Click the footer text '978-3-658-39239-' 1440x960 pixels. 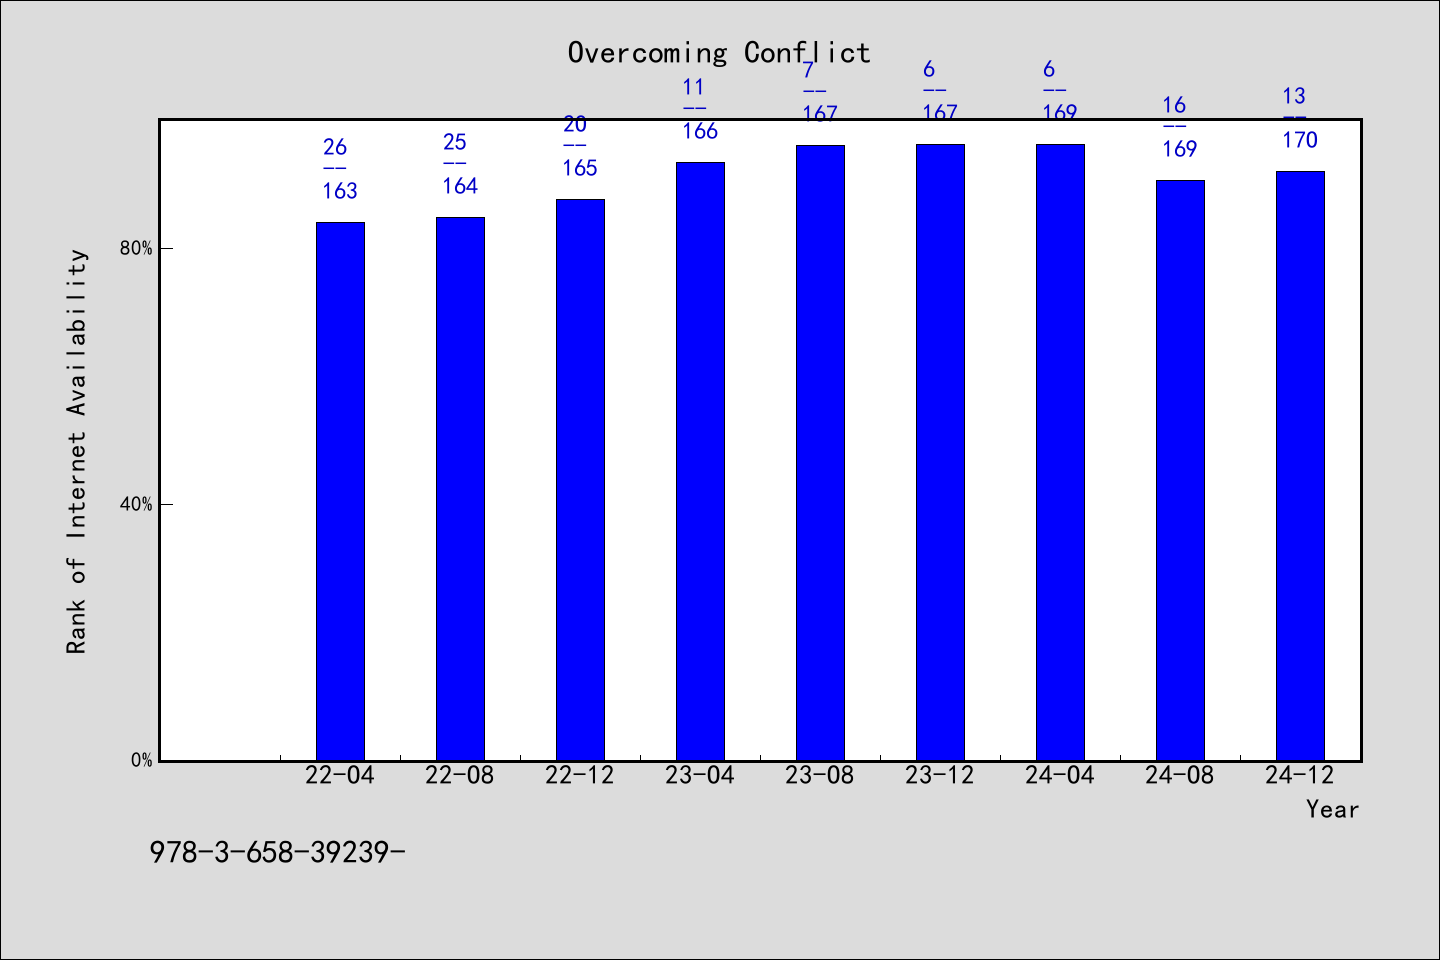pos(277,852)
